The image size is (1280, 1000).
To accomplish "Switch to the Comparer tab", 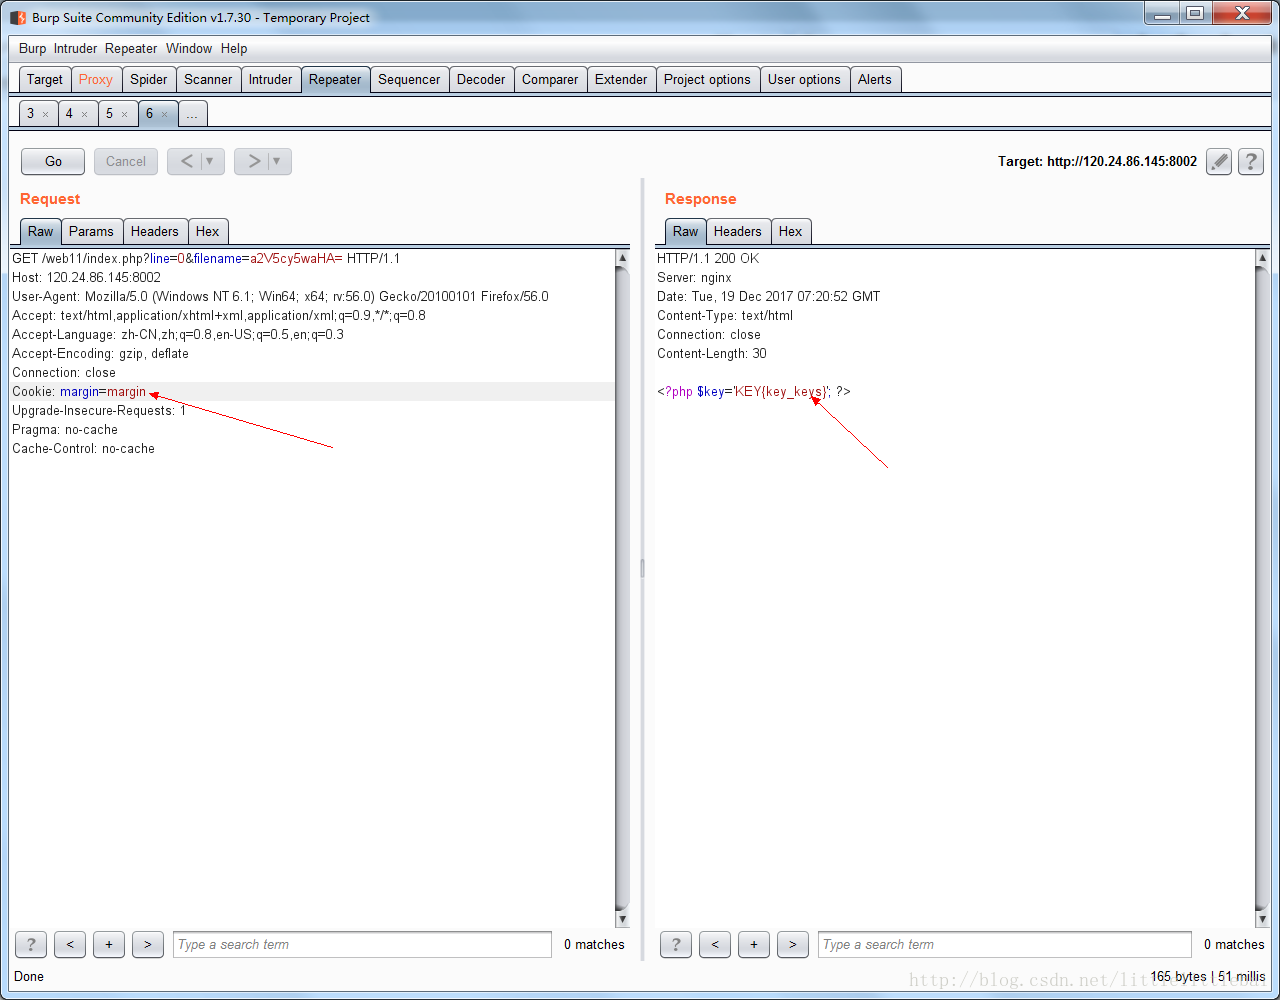I will [550, 80].
